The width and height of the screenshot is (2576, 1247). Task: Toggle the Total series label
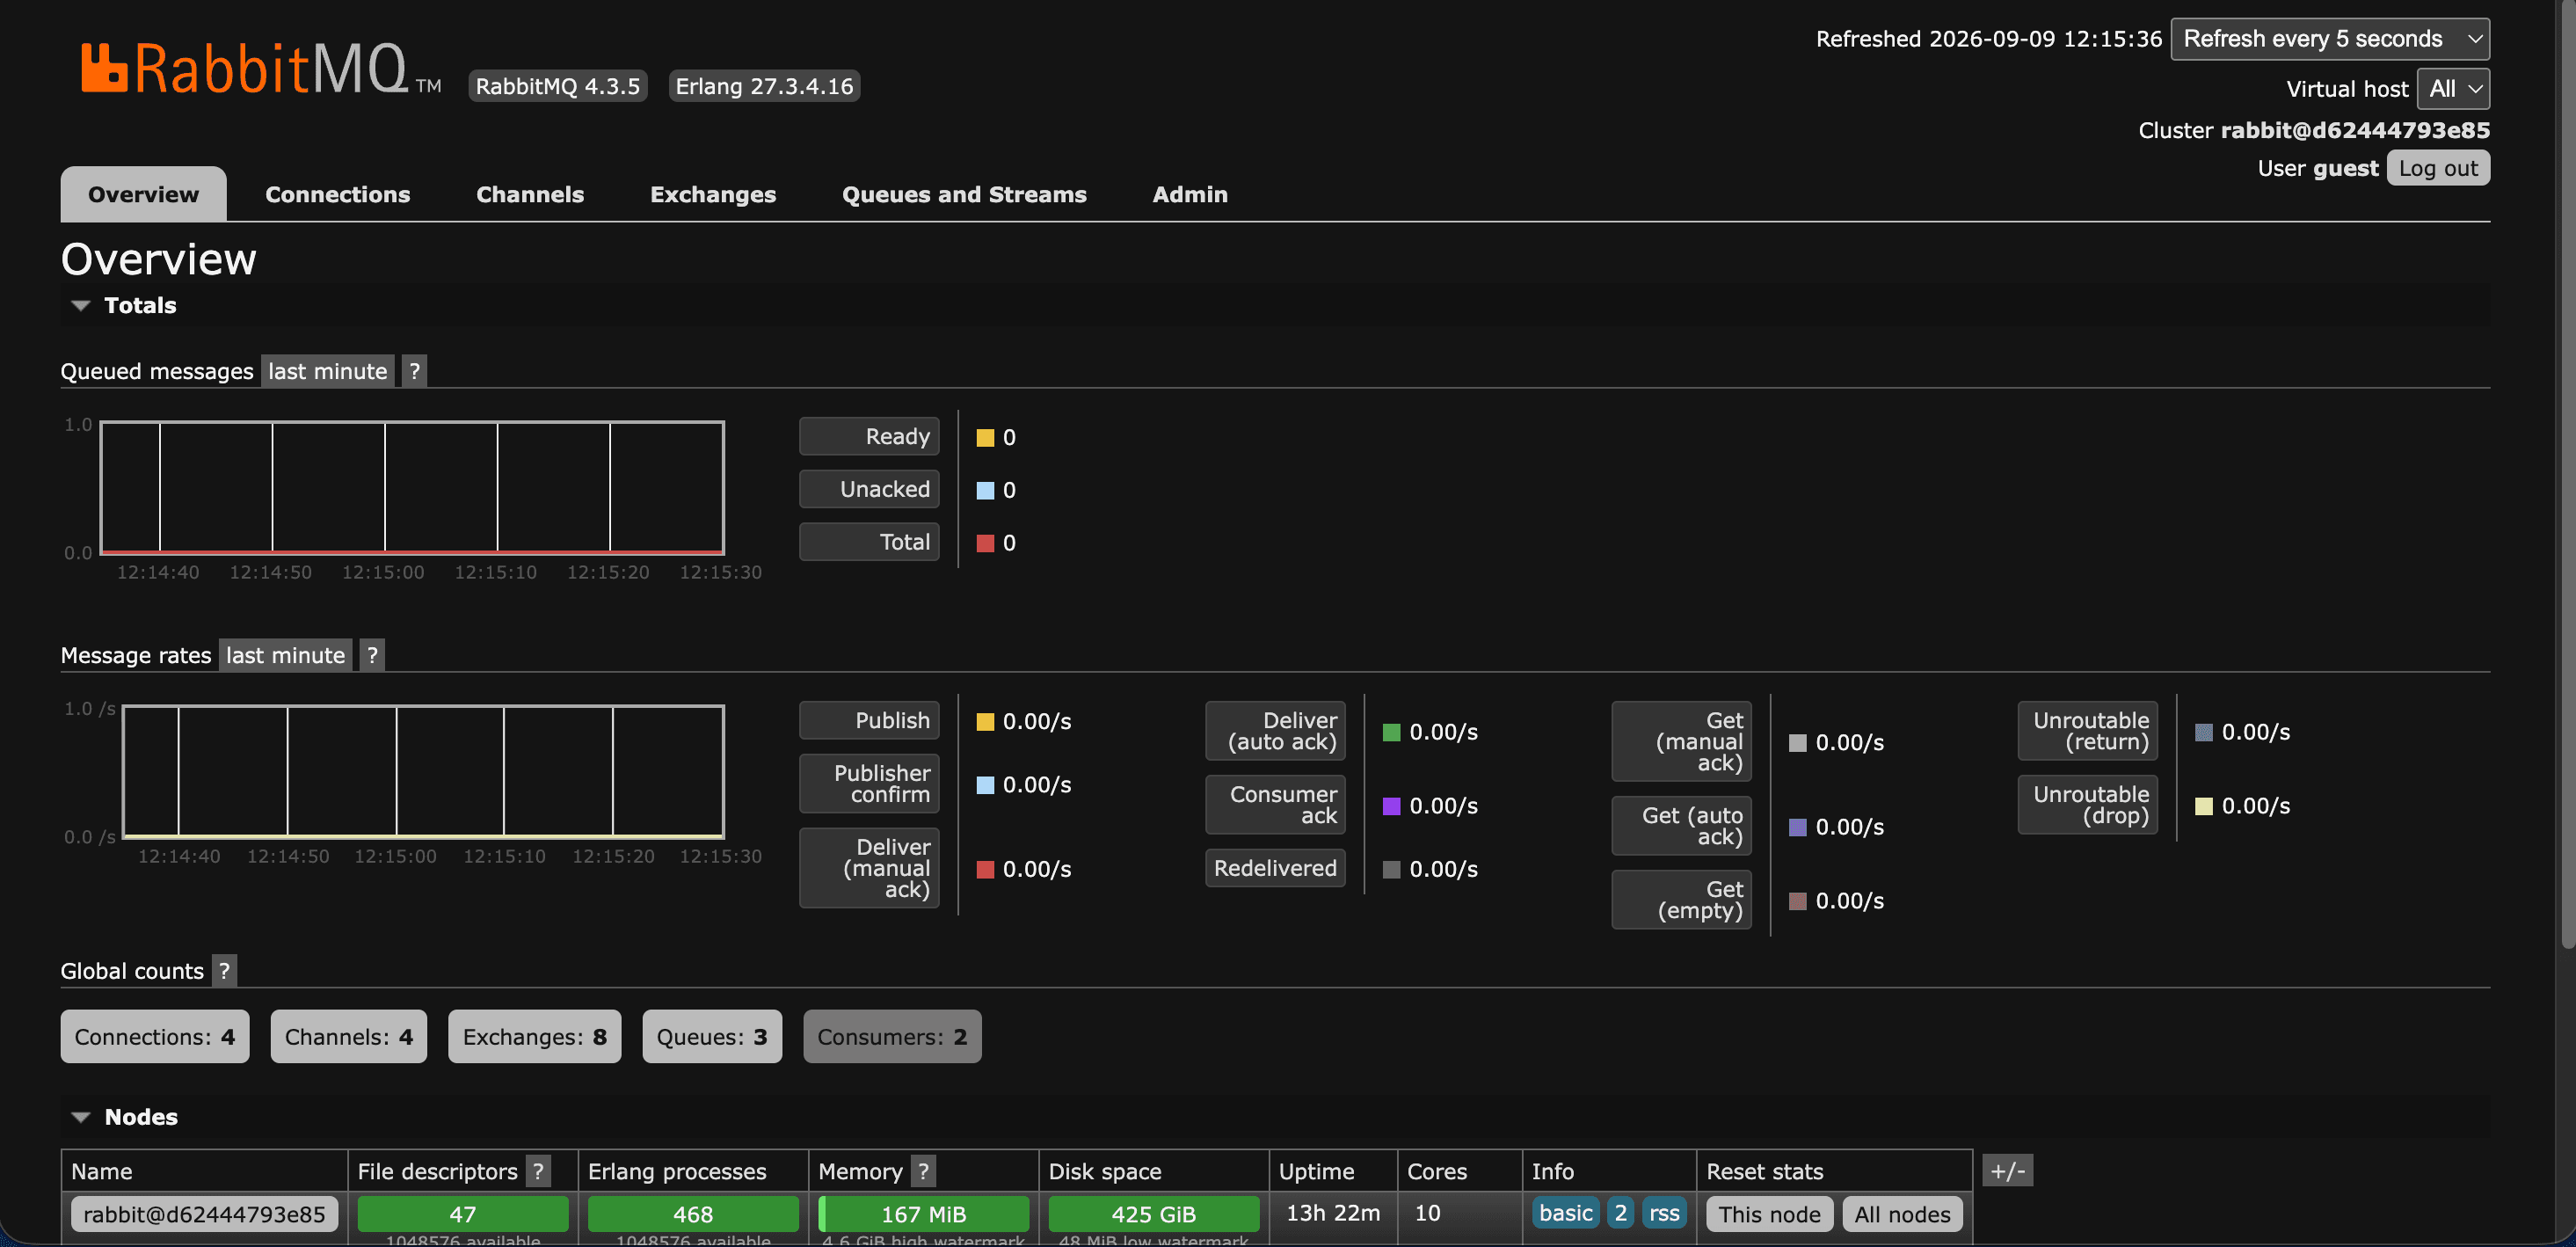click(x=869, y=542)
